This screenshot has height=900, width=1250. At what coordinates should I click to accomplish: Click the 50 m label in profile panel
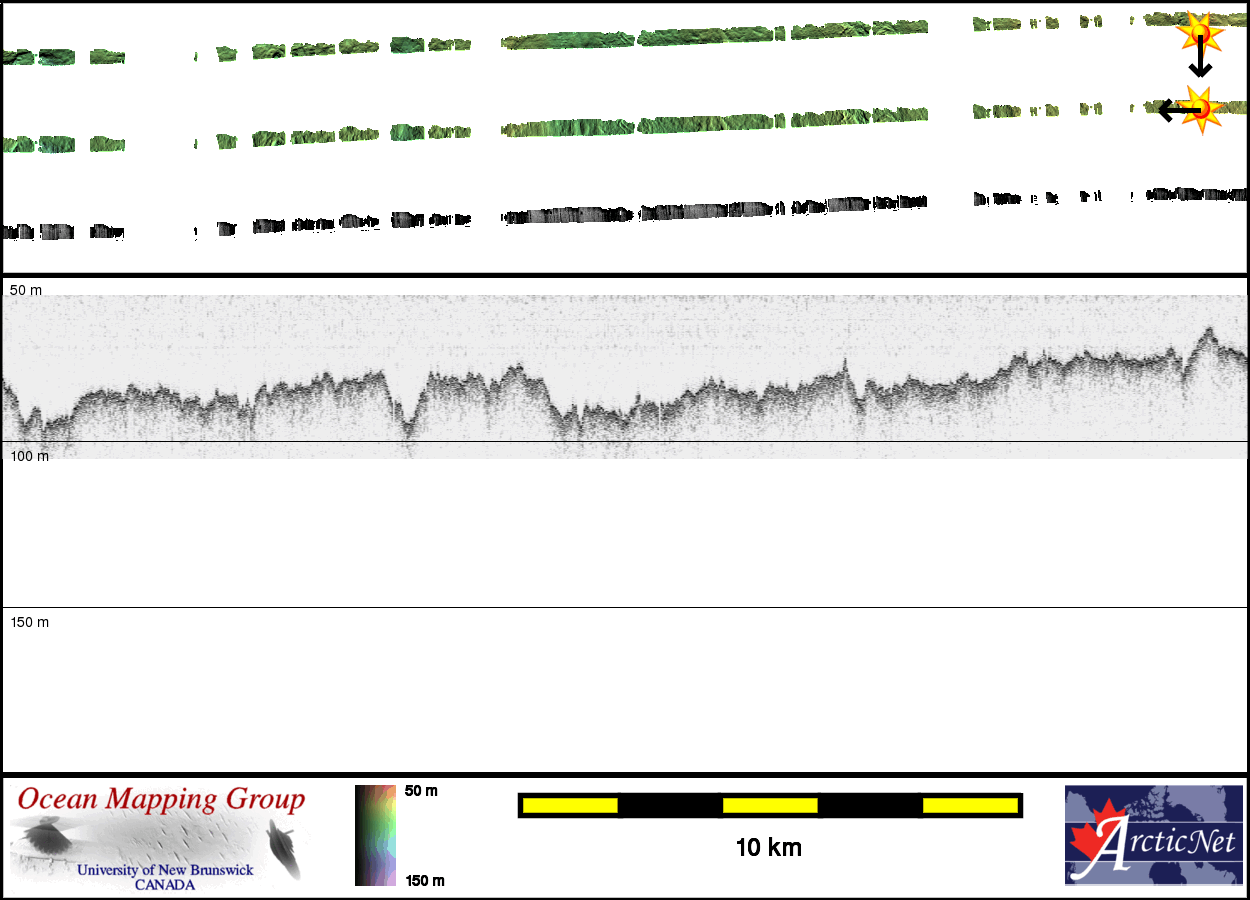27,290
